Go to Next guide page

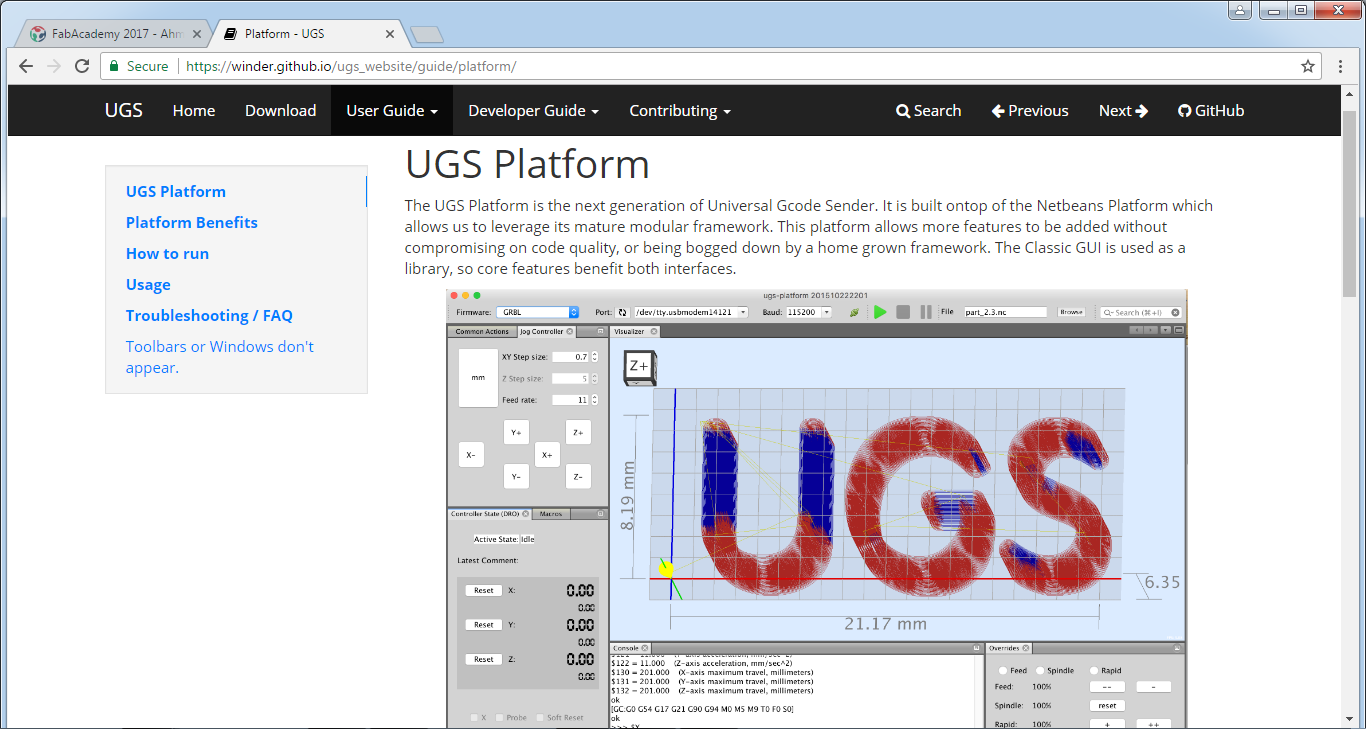coord(1123,111)
